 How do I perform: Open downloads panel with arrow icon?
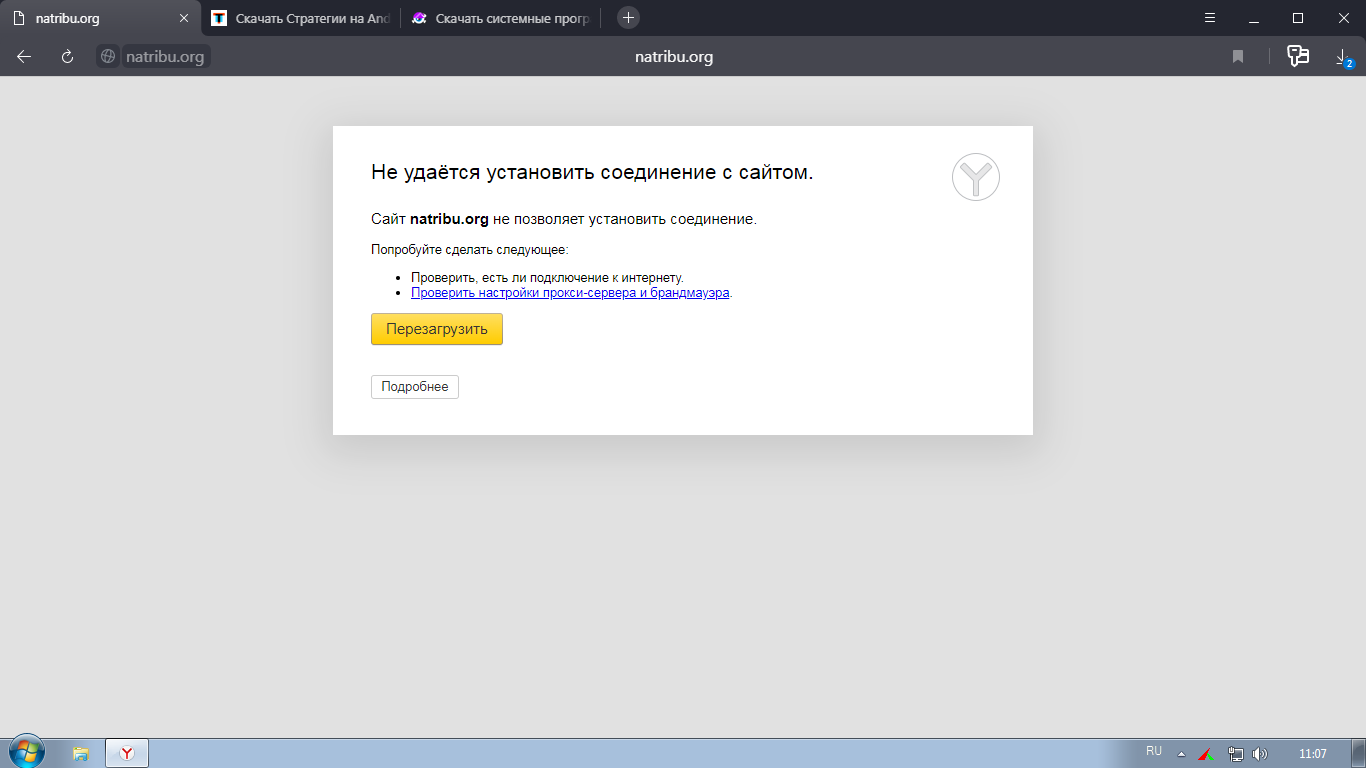coord(1343,57)
